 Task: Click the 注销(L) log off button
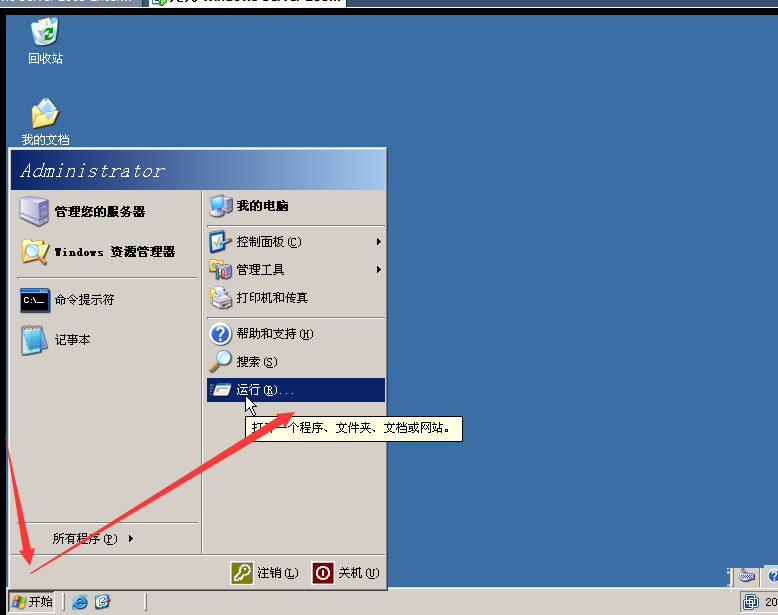tap(265, 573)
